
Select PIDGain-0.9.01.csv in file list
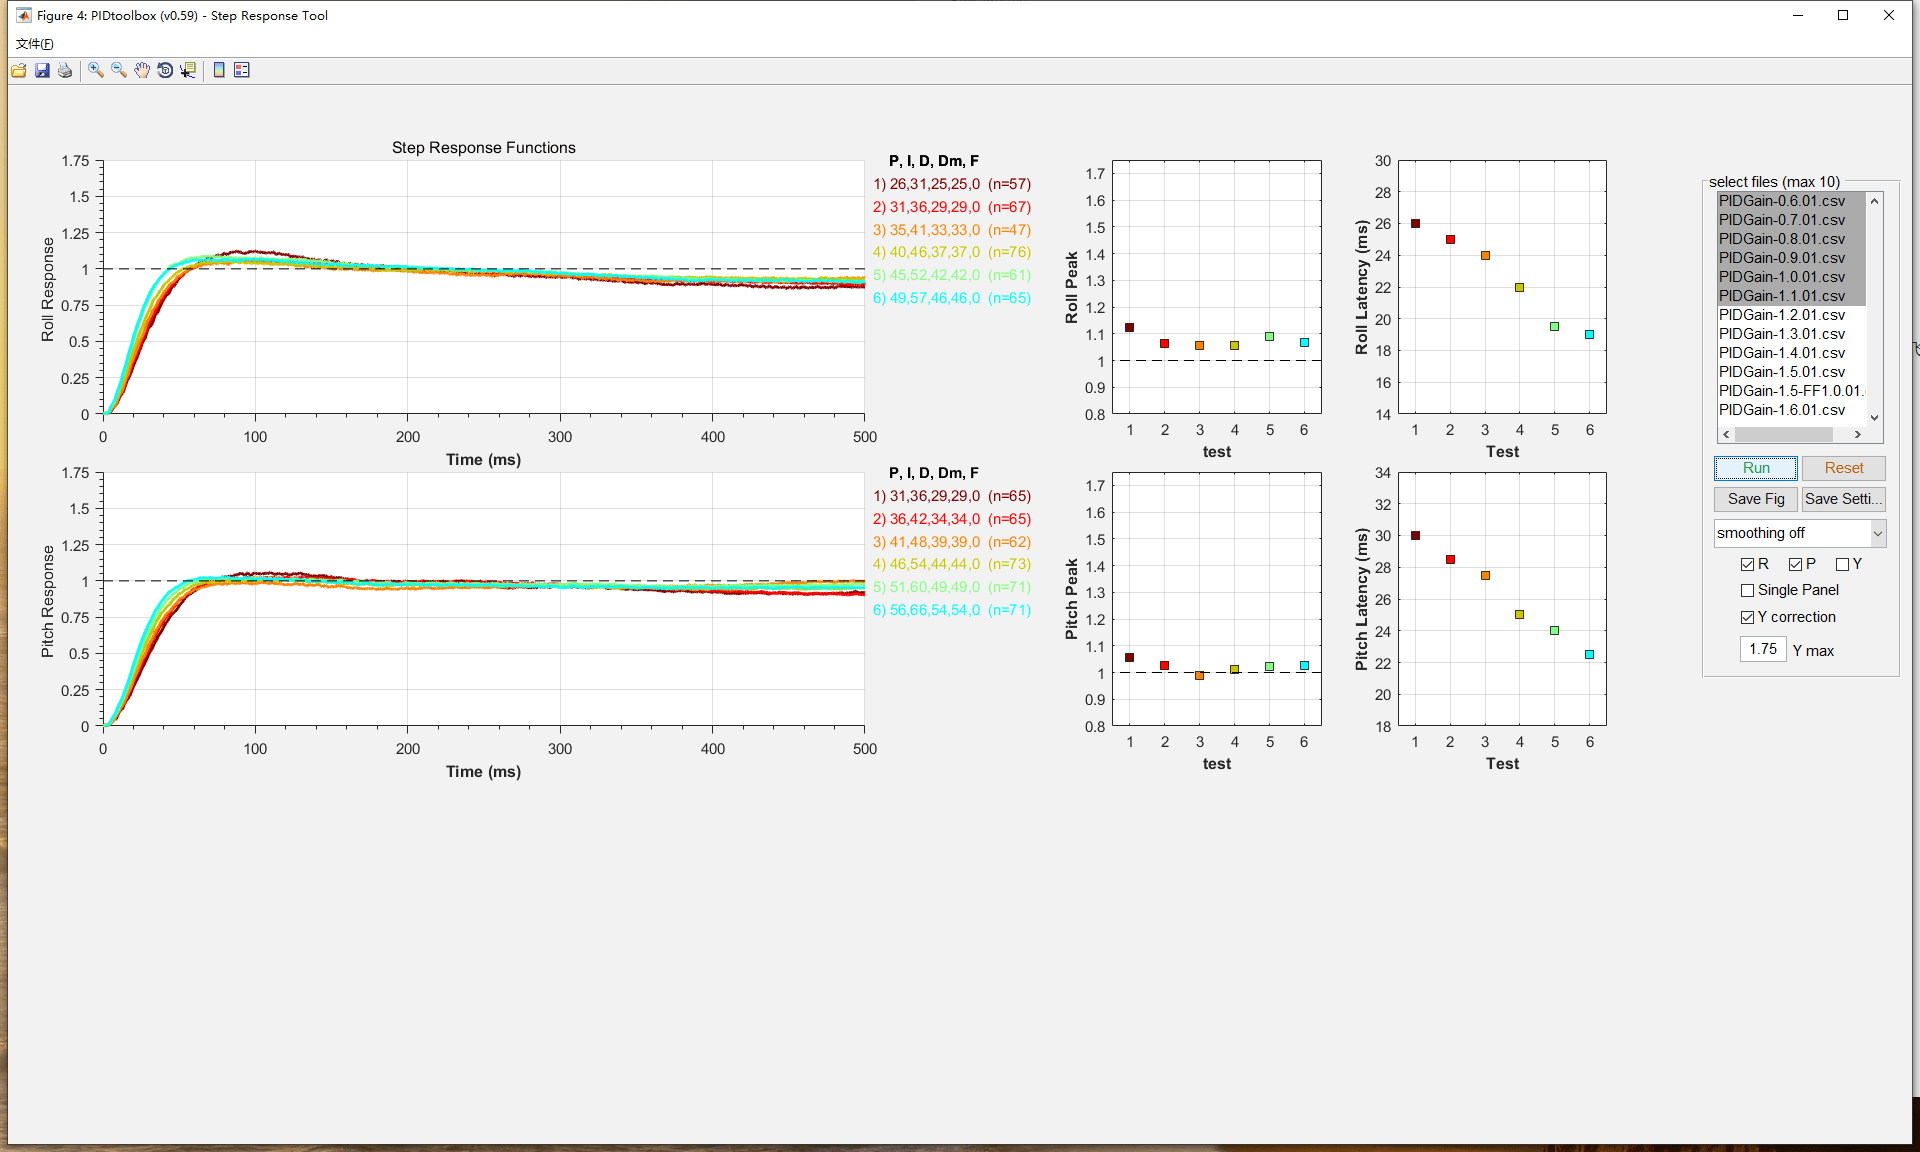tap(1791, 258)
